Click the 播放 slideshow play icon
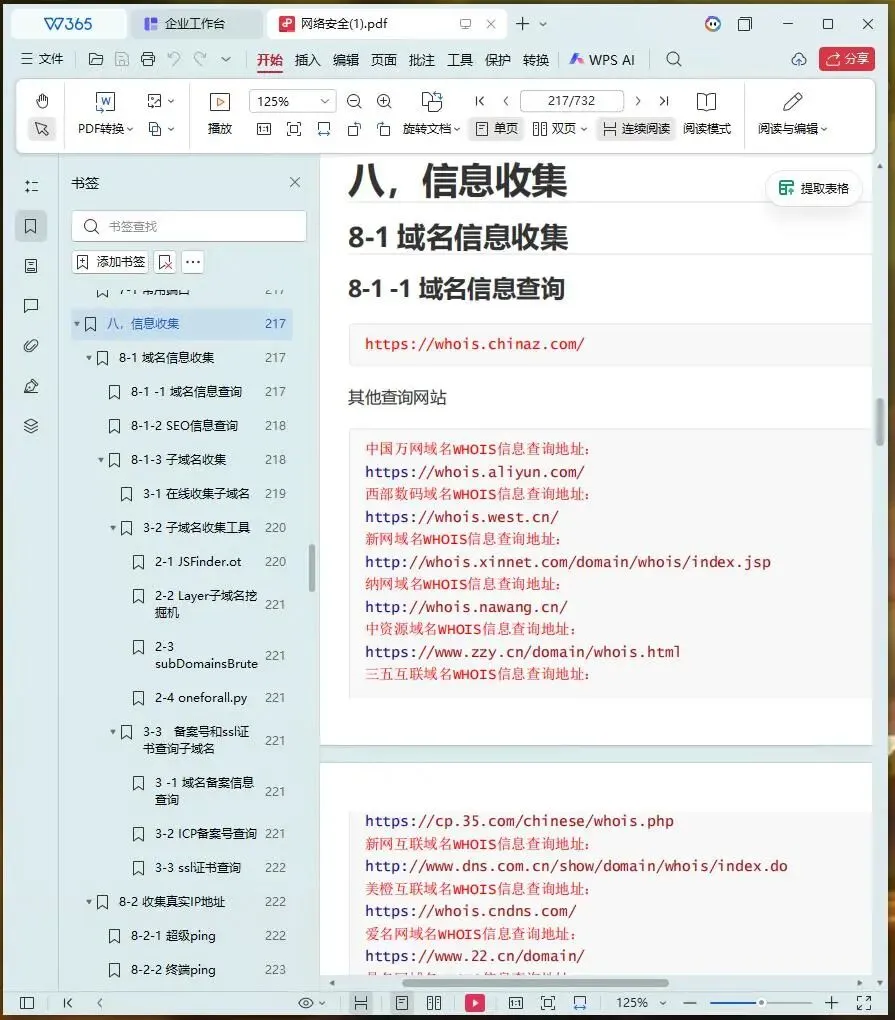This screenshot has height=1020, width=895. coord(220,102)
